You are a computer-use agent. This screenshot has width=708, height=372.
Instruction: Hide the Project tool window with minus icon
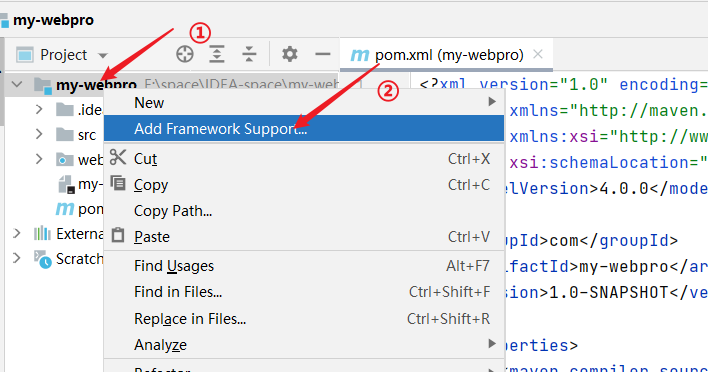pyautogui.click(x=322, y=54)
